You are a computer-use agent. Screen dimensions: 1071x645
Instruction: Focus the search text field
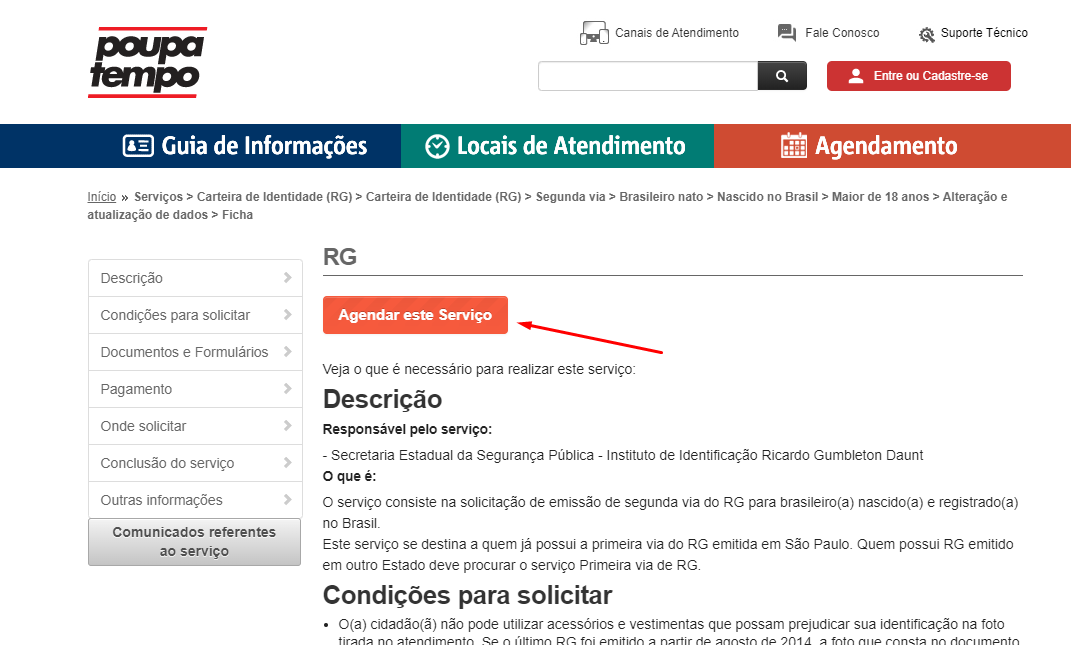click(x=647, y=76)
